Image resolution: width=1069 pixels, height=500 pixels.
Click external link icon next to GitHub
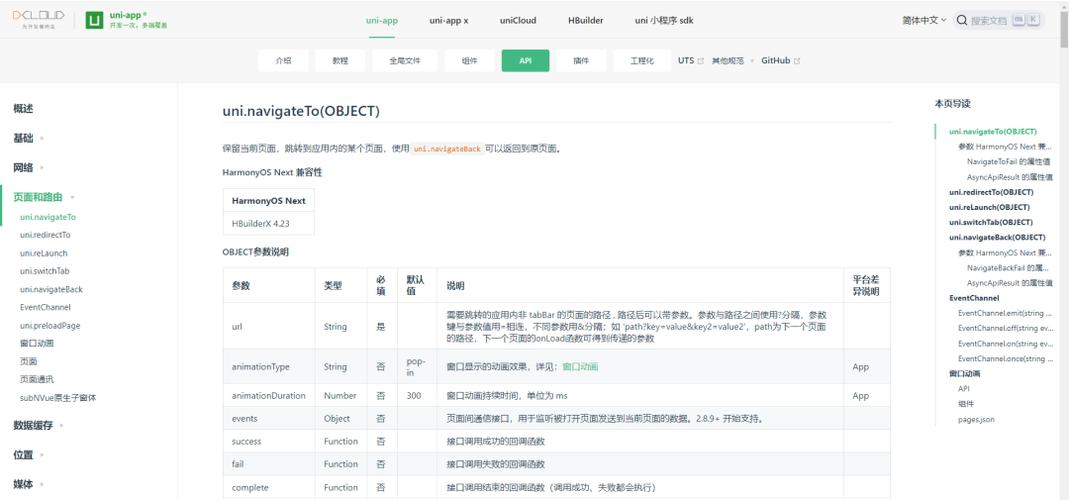point(797,61)
